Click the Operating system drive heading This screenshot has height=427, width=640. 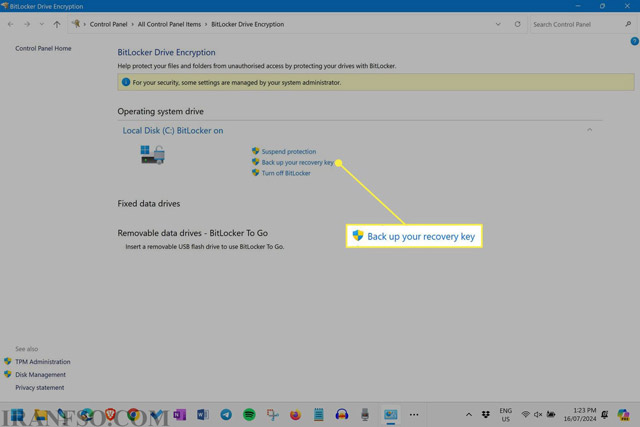[160, 111]
